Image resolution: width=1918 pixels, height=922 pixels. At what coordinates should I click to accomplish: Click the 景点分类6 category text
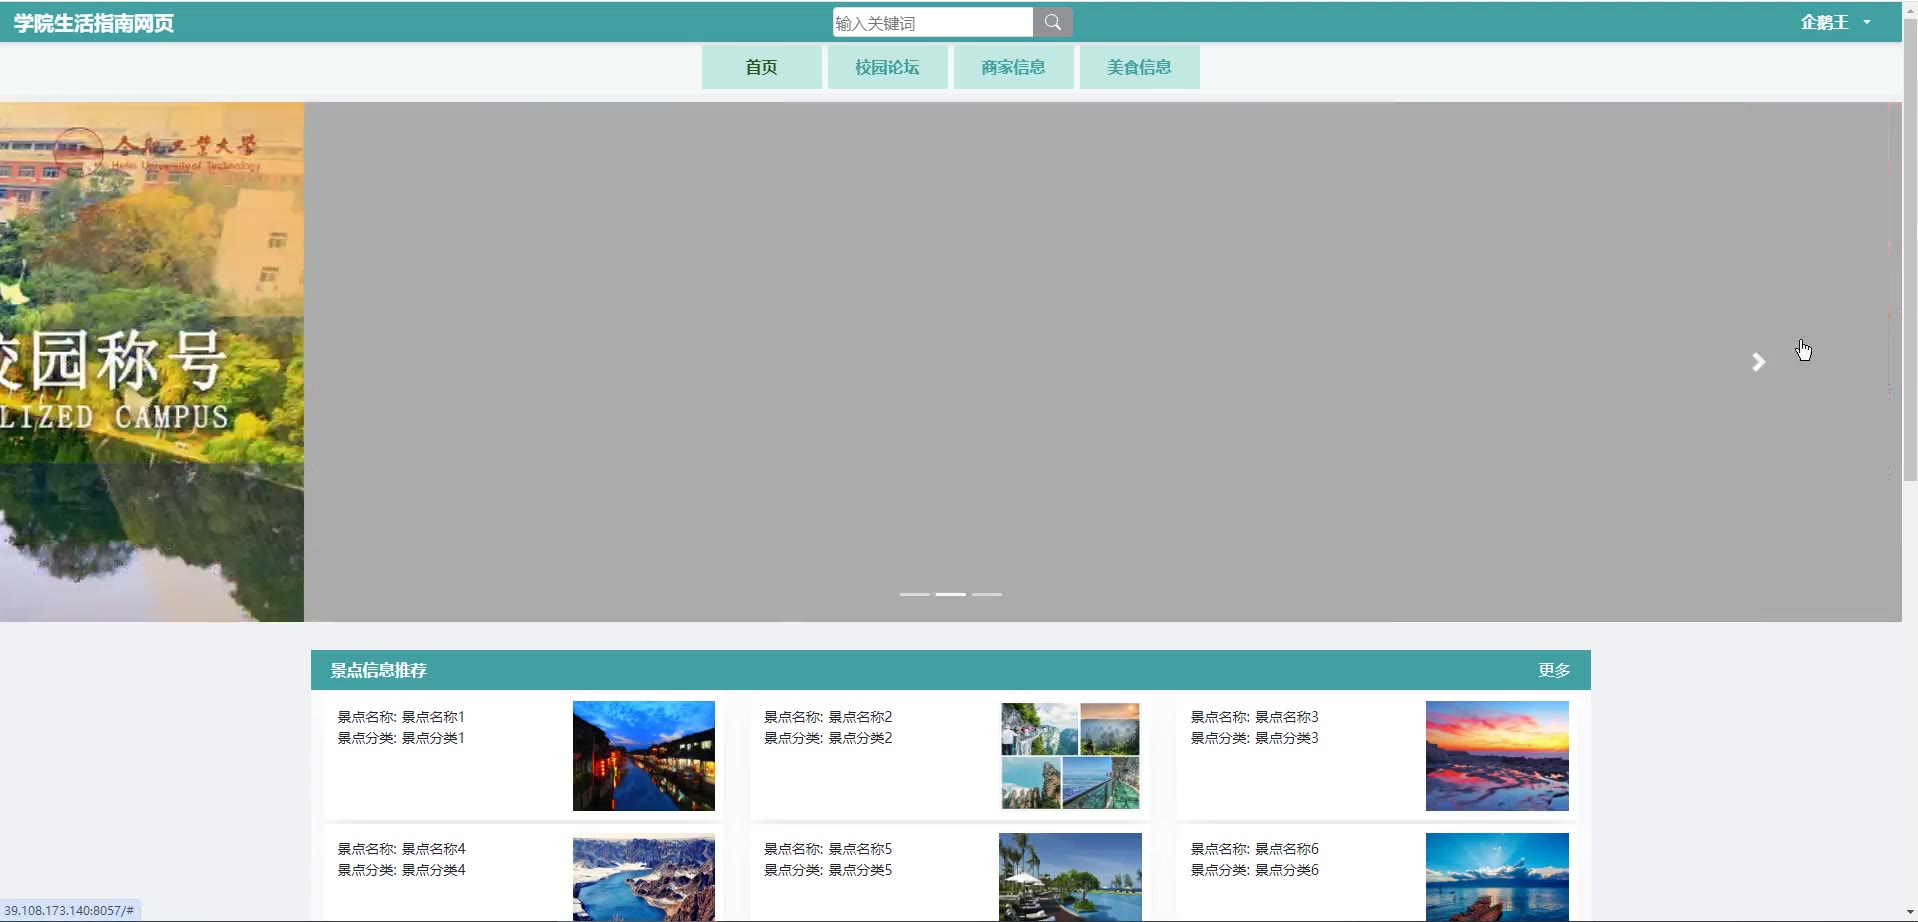(x=1287, y=870)
